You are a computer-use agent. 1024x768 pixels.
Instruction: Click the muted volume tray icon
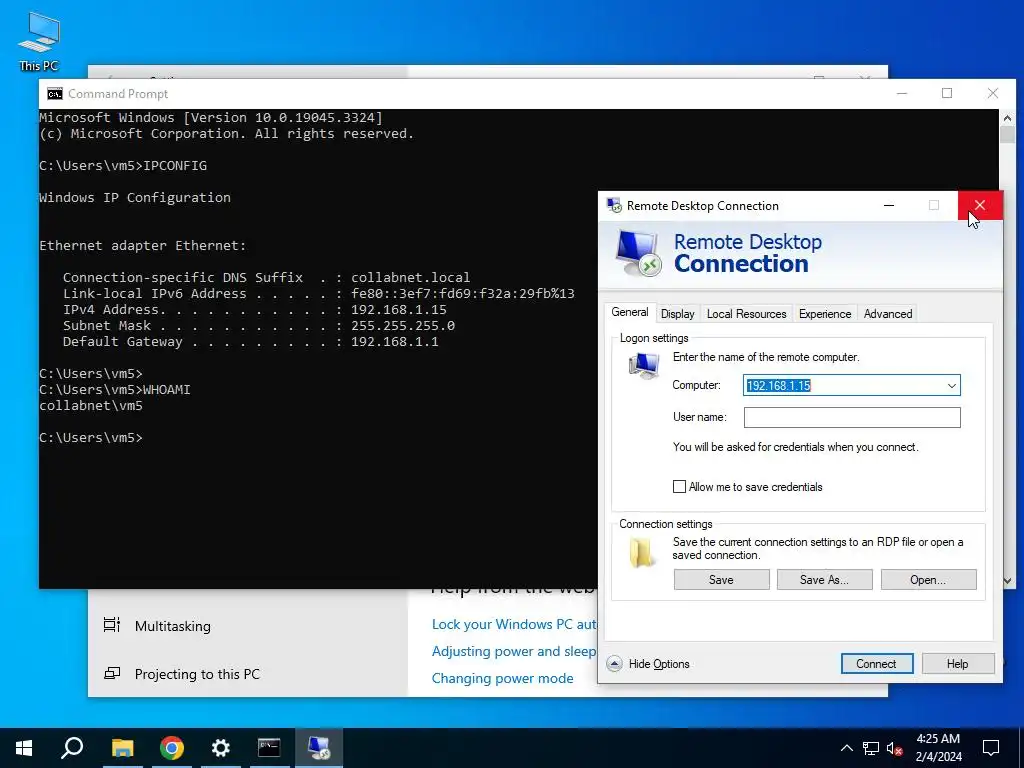894,748
